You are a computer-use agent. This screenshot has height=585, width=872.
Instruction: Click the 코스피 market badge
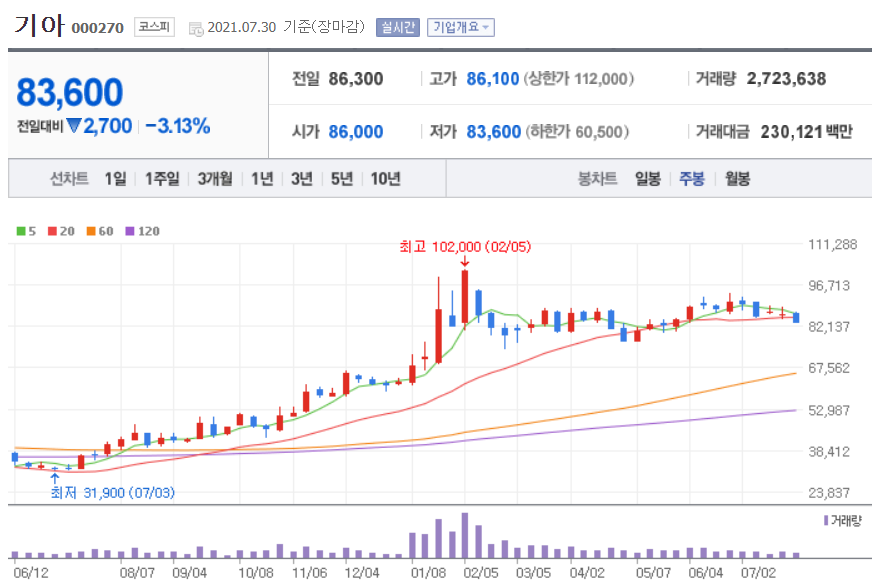tap(154, 27)
